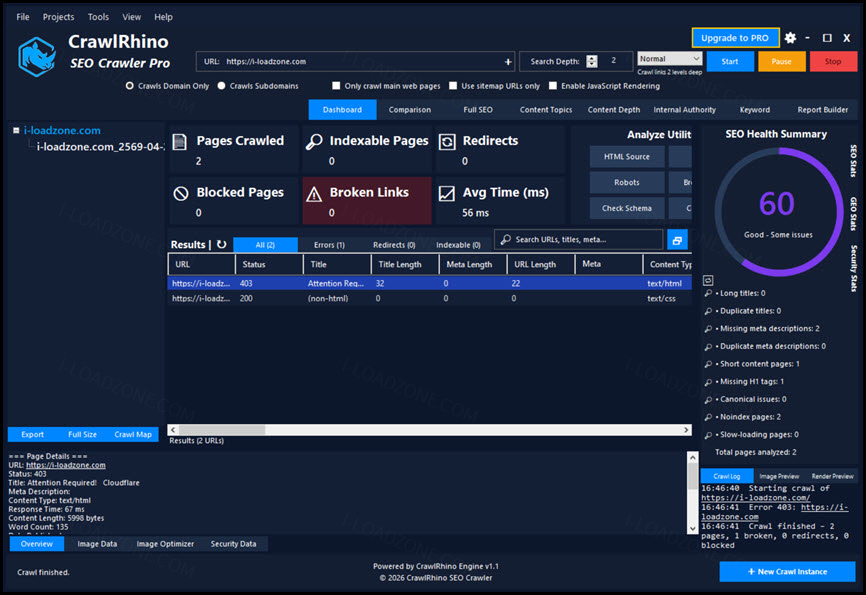Switch to Comparison tab
Image resolution: width=866 pixels, height=595 pixels.
[x=410, y=110]
